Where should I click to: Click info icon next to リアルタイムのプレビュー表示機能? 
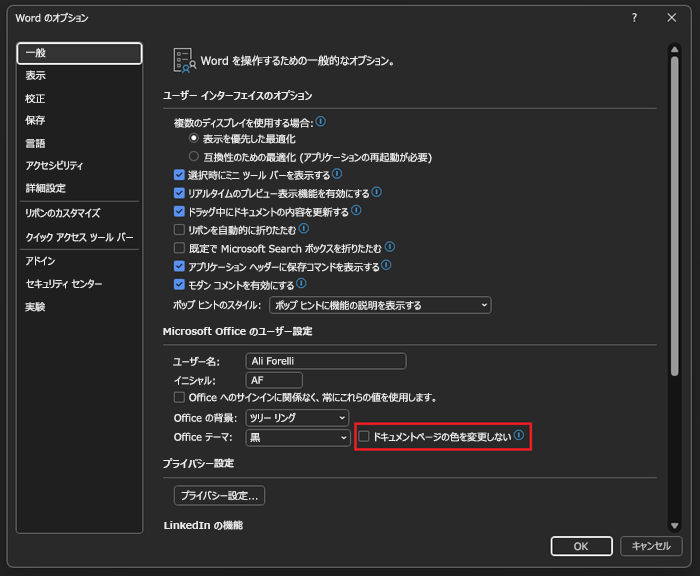(x=377, y=192)
